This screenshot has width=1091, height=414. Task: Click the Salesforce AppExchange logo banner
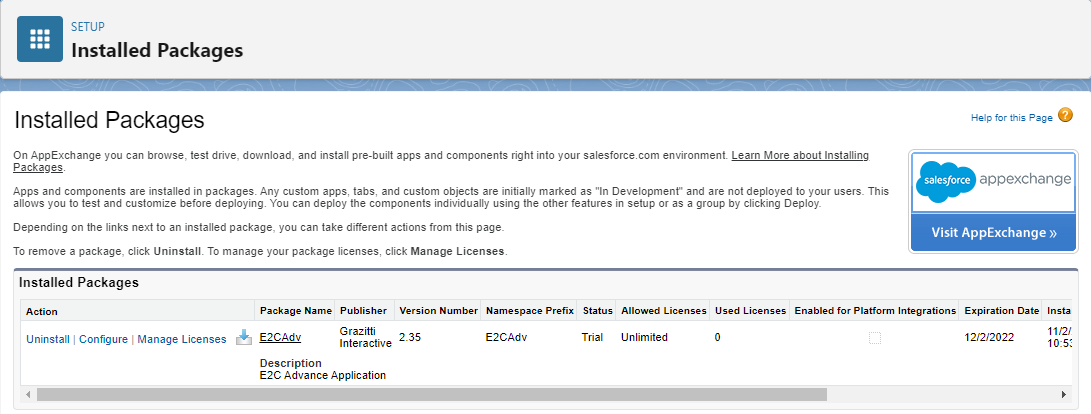coord(994,183)
